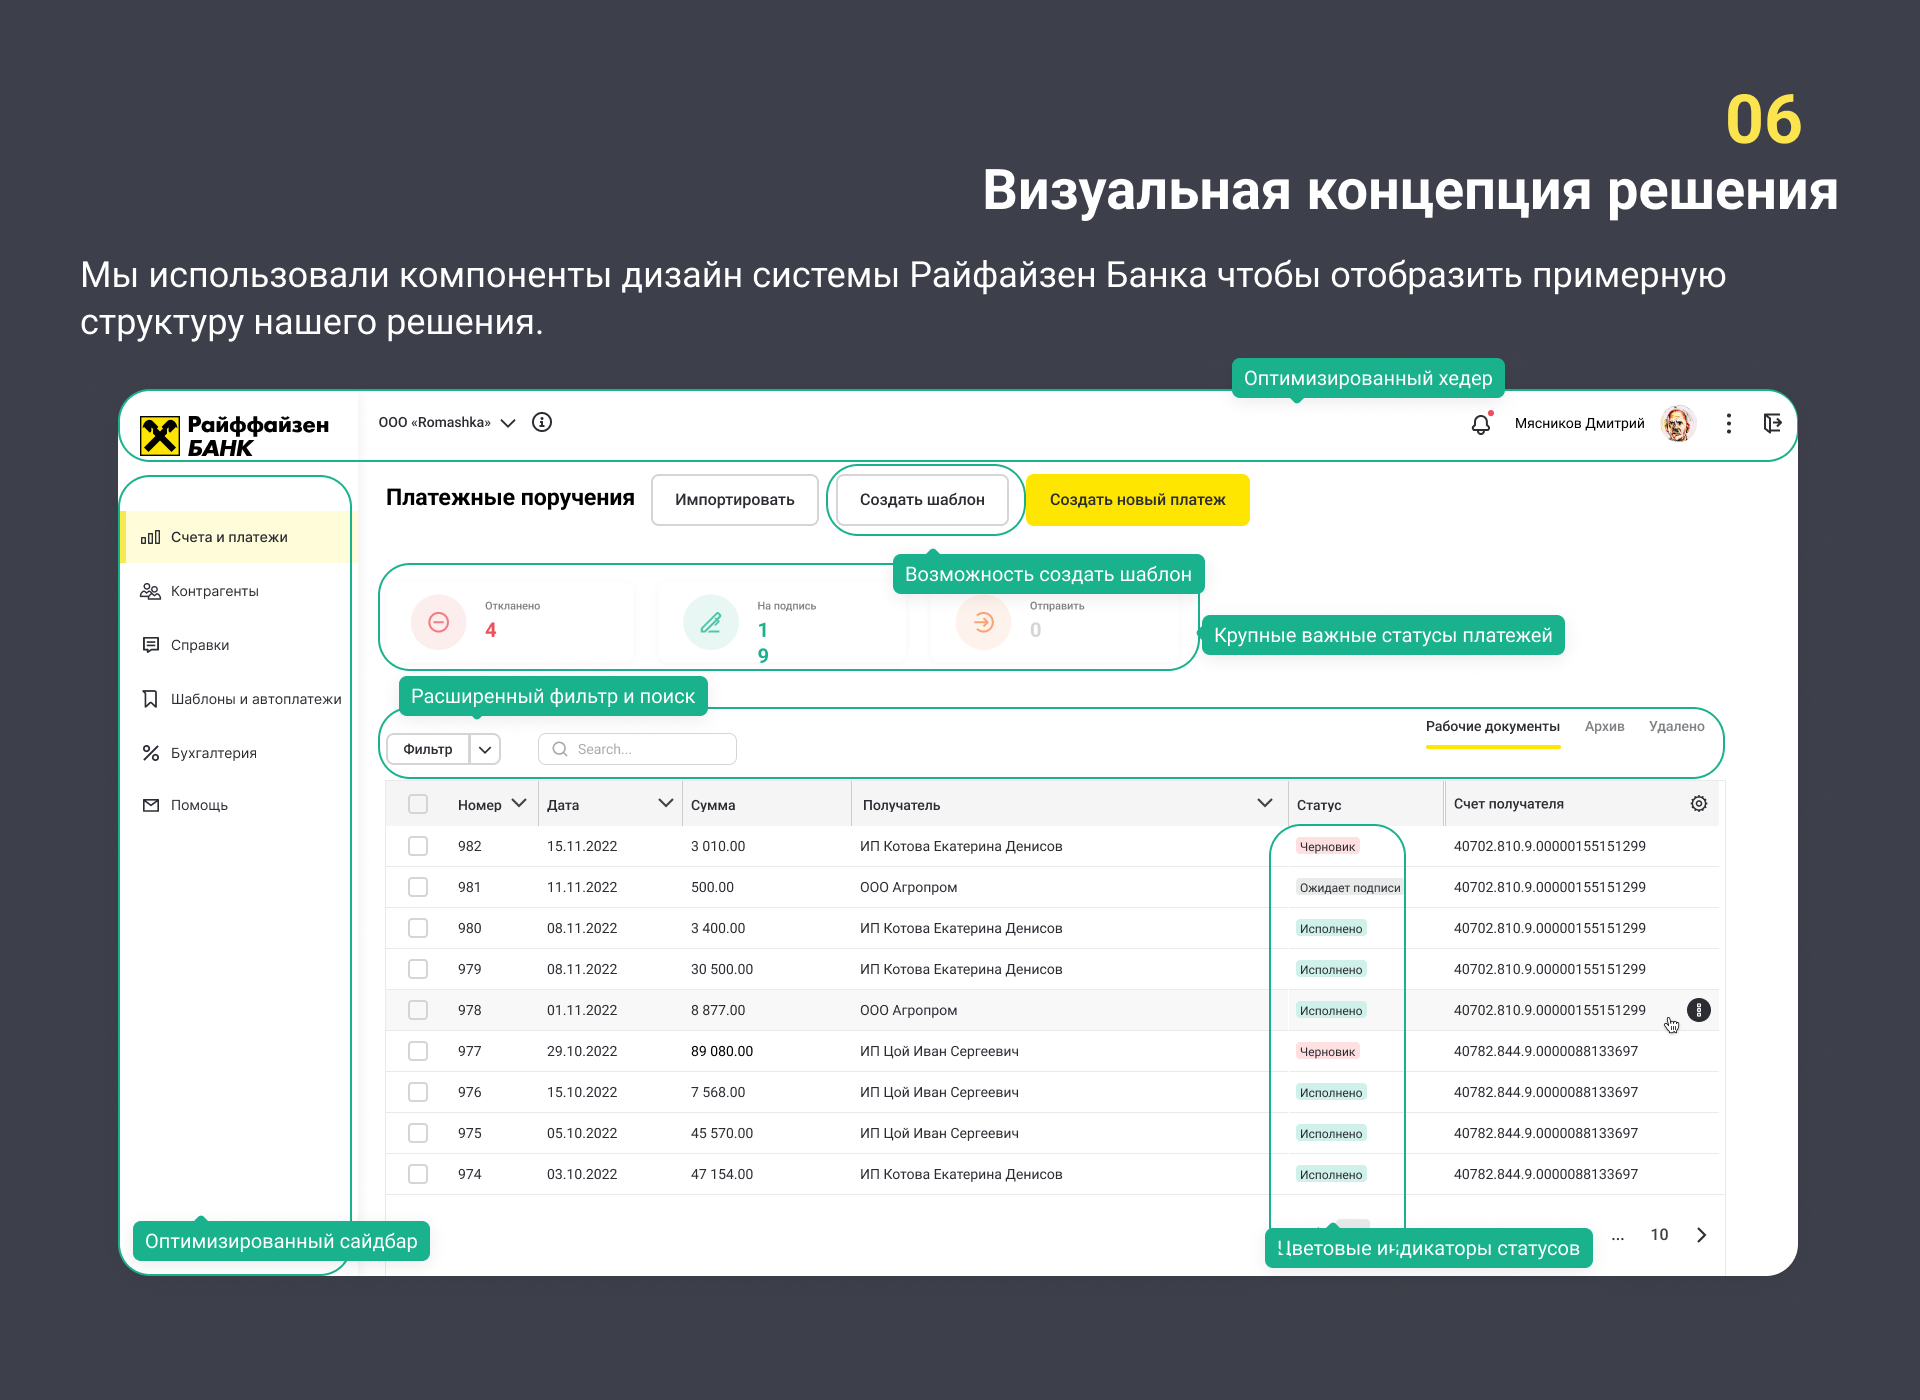
Task: Open row actions menu for payment 978
Action: (1698, 1010)
